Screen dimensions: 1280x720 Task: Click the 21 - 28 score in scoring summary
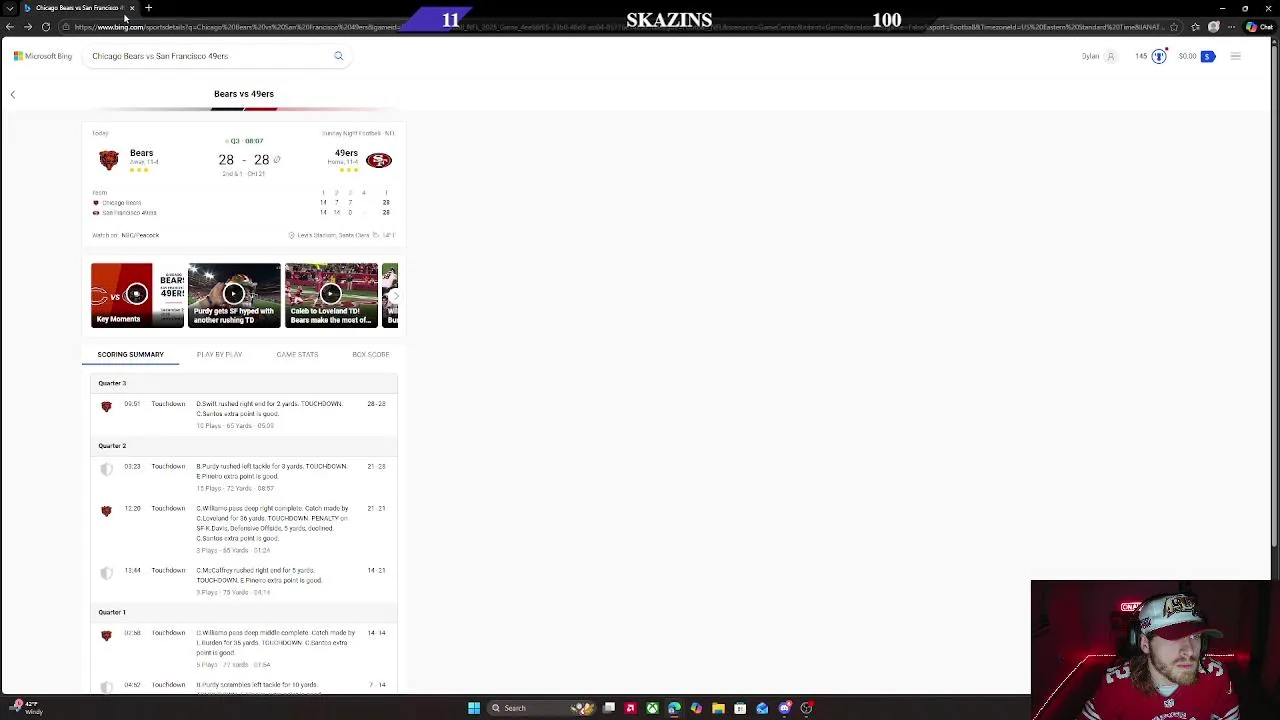click(x=376, y=467)
